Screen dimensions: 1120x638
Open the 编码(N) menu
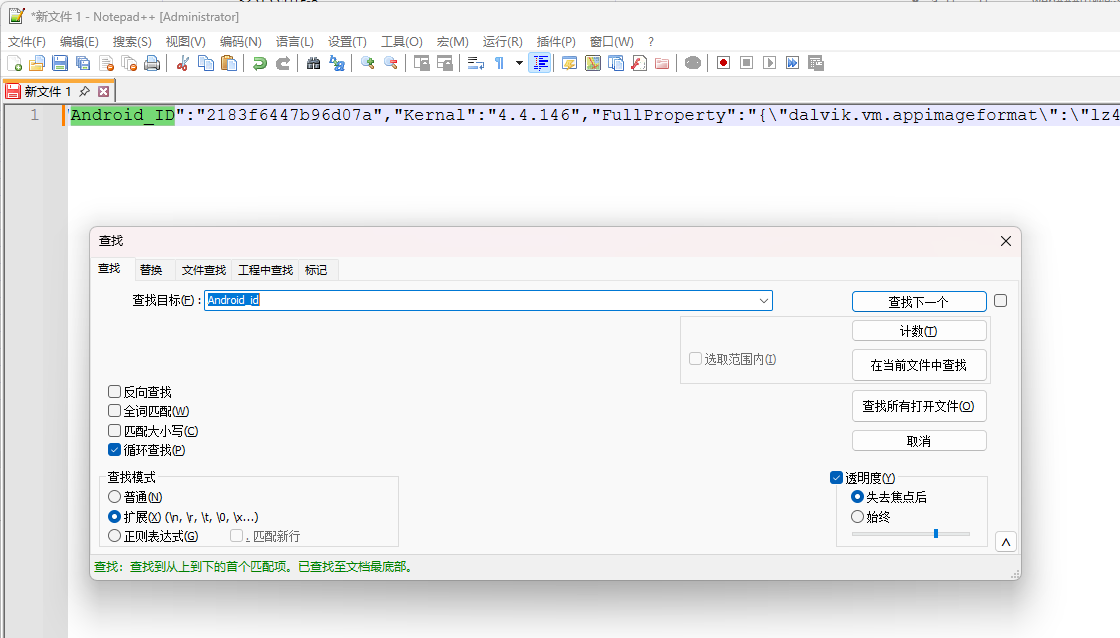pos(241,41)
